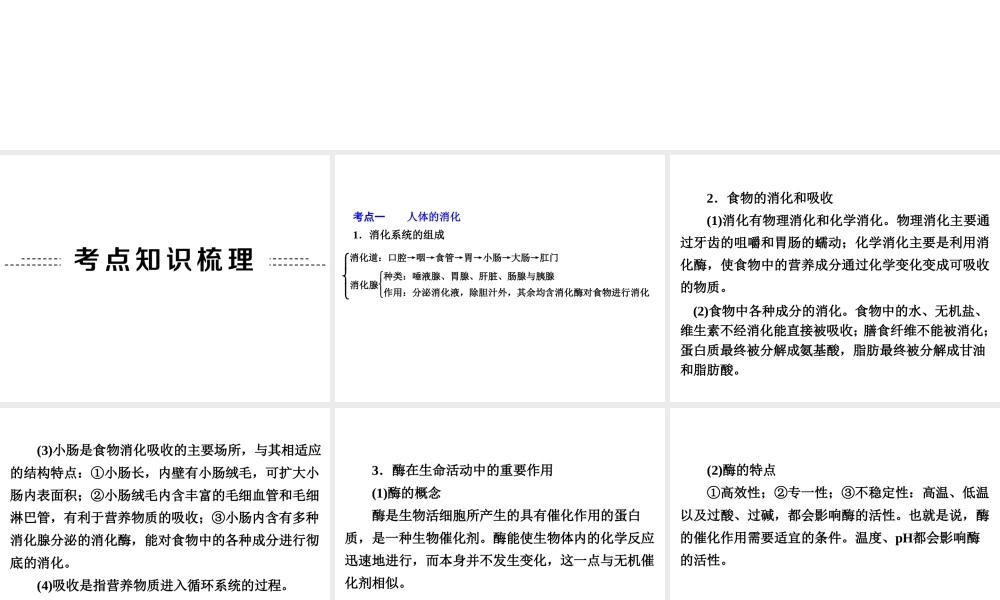This screenshot has width=1000, height=600.
Task: Click the line starting (1)消化有物理消化和化学消化
Action: click(848, 220)
